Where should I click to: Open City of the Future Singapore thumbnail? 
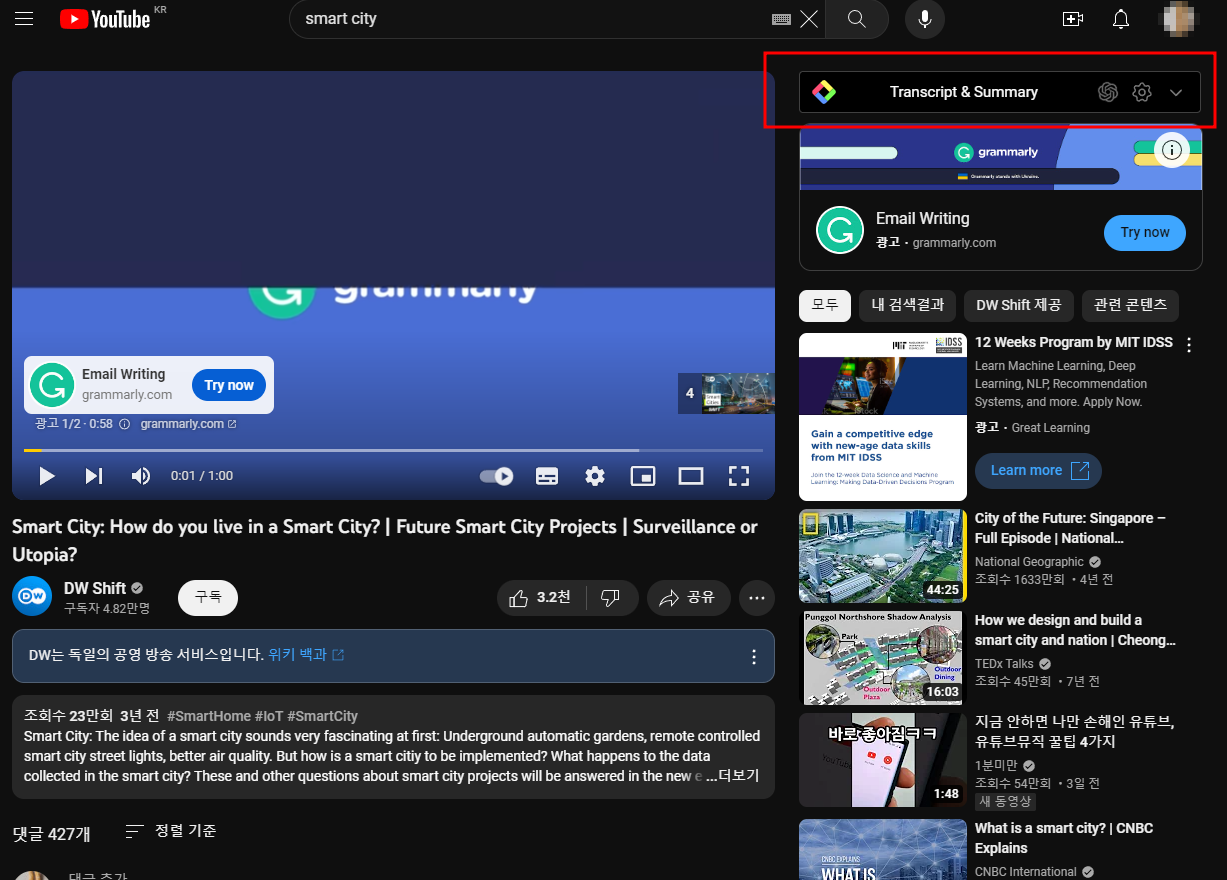(x=883, y=556)
